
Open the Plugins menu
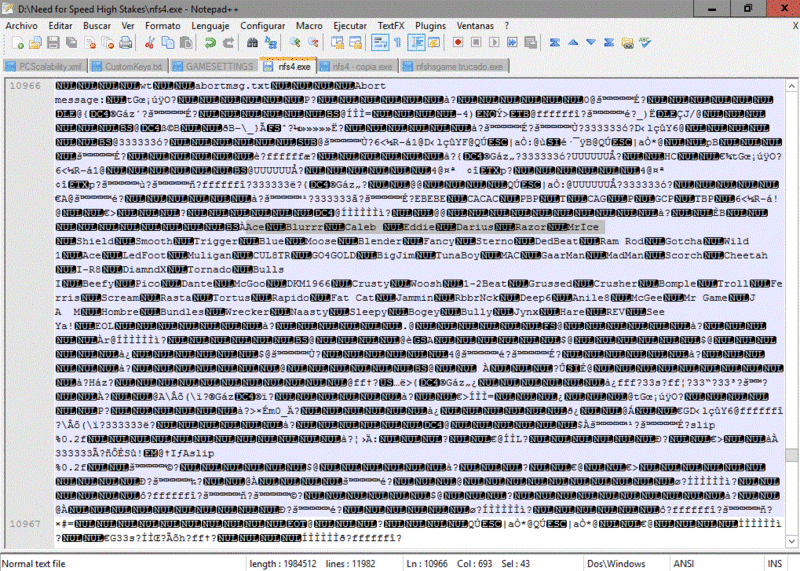click(430, 26)
